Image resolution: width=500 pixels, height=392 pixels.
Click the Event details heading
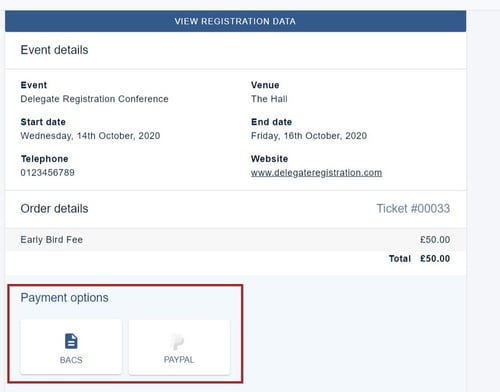click(54, 50)
